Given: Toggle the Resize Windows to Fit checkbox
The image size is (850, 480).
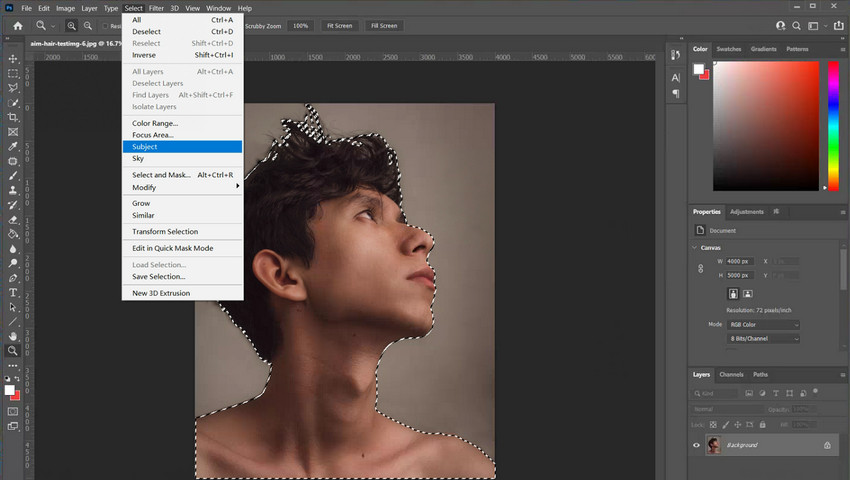Looking at the screenshot, I should (x=105, y=25).
